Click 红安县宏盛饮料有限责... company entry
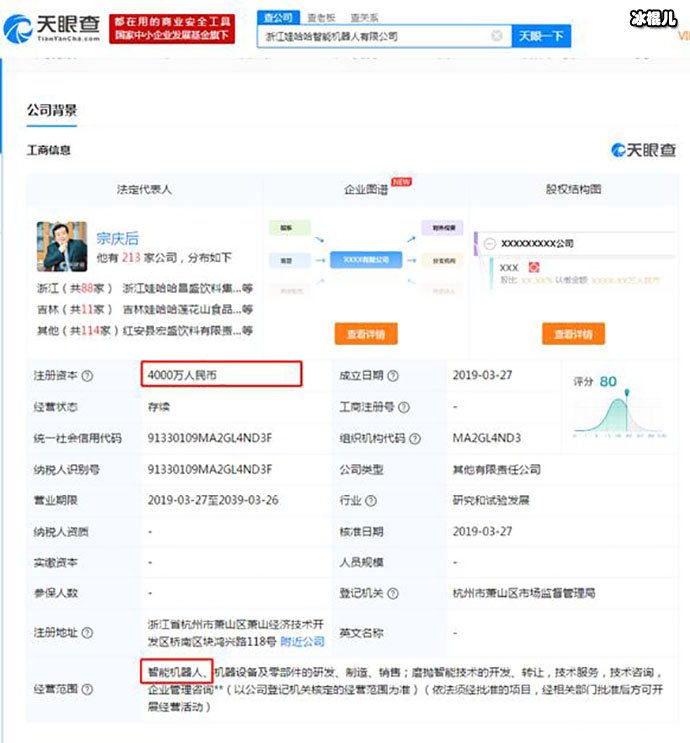This screenshot has height=743, width=690. pos(188,330)
